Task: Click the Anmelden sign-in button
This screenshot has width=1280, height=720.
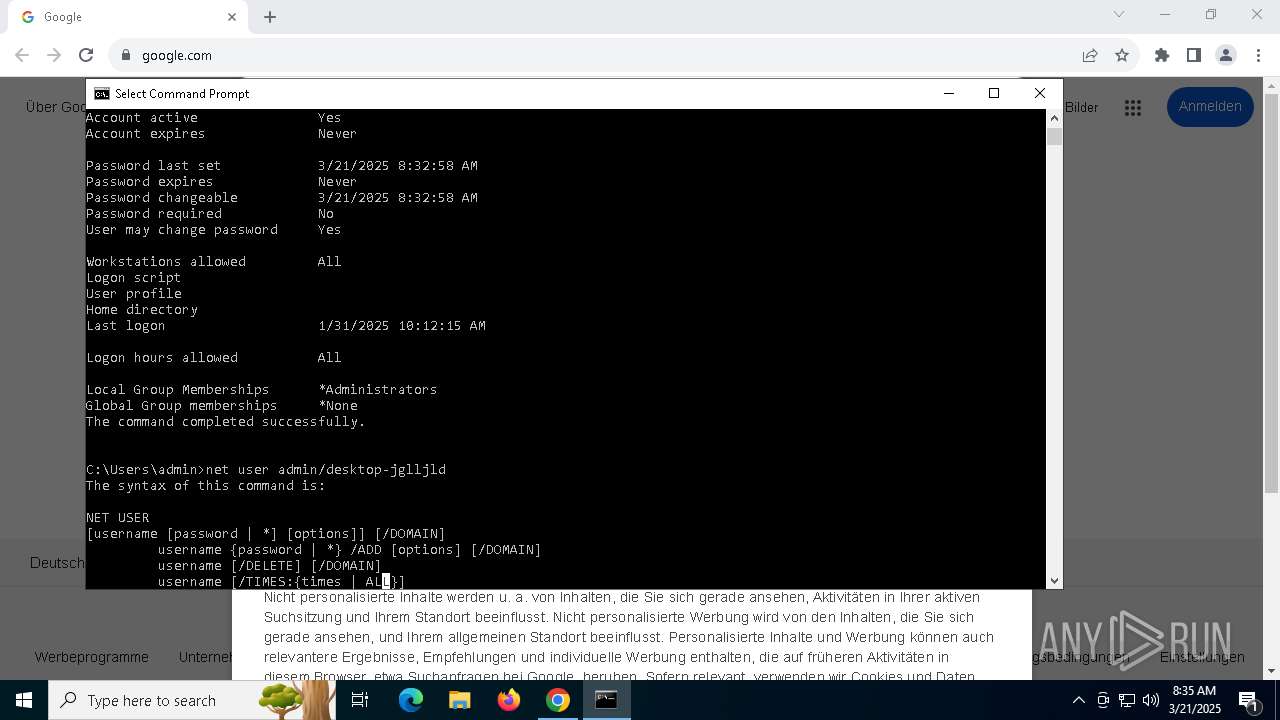Action: pyautogui.click(x=1210, y=107)
